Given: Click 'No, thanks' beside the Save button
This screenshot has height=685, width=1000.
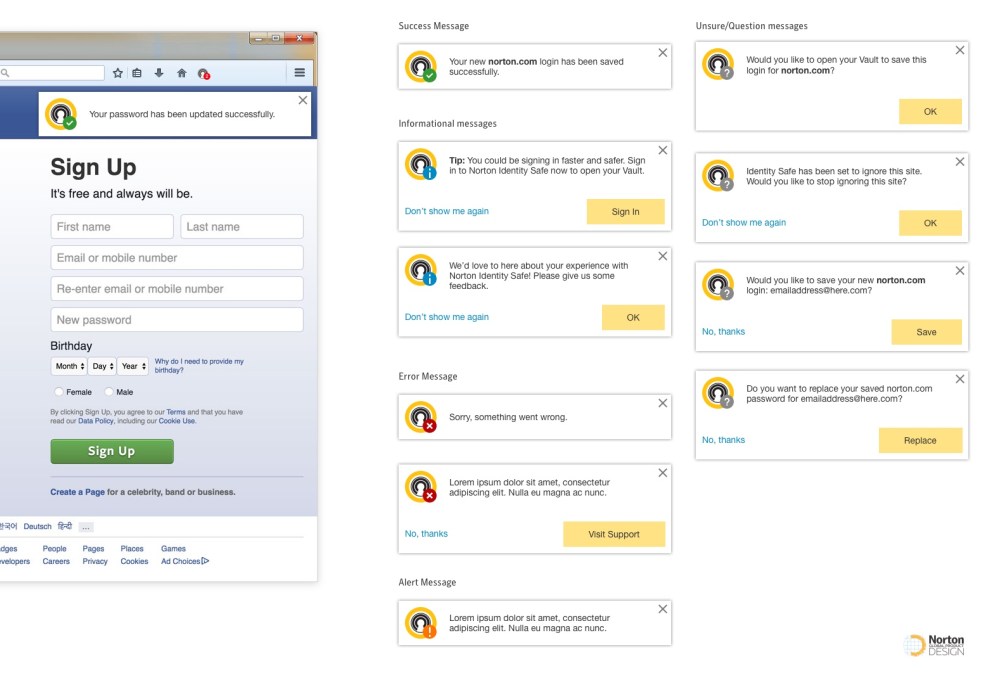Looking at the screenshot, I should click(x=723, y=332).
